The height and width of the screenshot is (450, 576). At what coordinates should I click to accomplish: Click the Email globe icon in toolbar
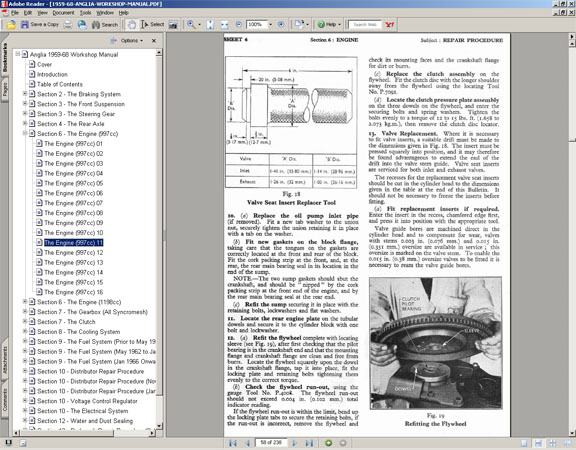82,25
